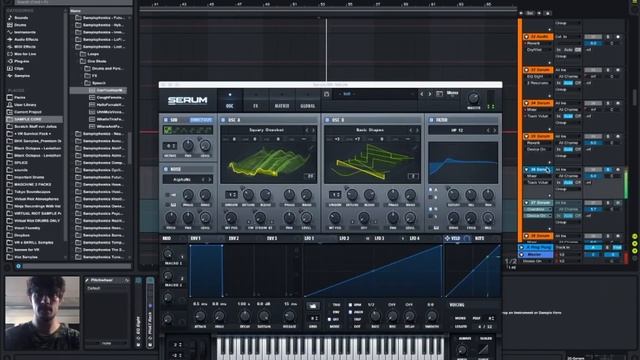The image size is (640, 360).
Task: Toggle filter routing for oscillator A
Action: (x=431, y=190)
